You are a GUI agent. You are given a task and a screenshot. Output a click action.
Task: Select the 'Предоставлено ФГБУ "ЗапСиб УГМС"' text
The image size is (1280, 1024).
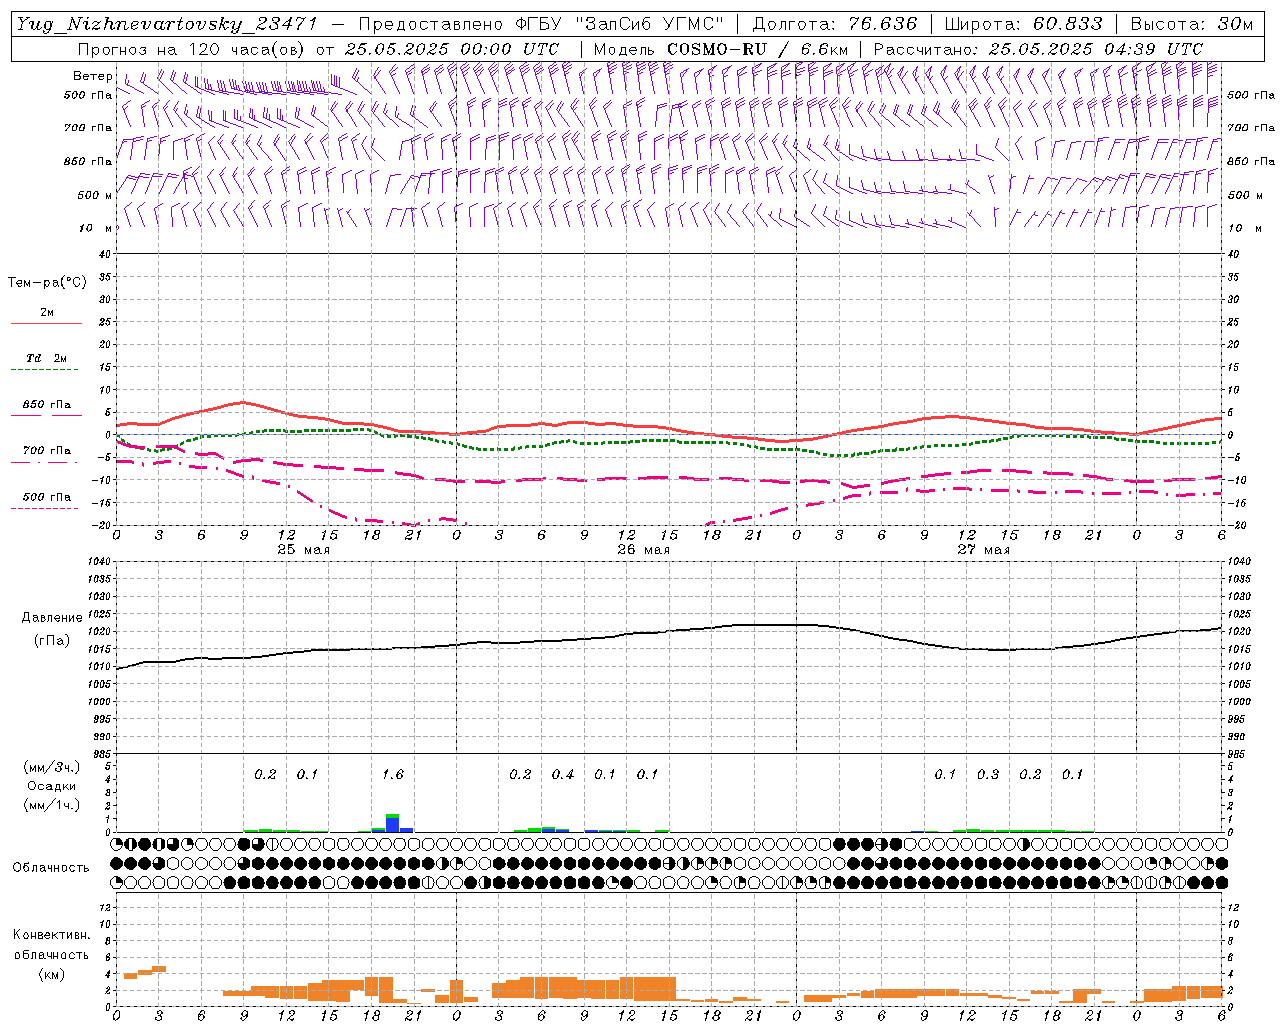(541, 24)
